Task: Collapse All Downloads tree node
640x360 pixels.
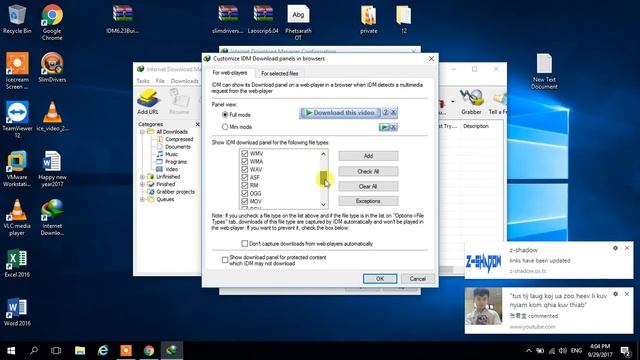Action: pyautogui.click(x=142, y=132)
